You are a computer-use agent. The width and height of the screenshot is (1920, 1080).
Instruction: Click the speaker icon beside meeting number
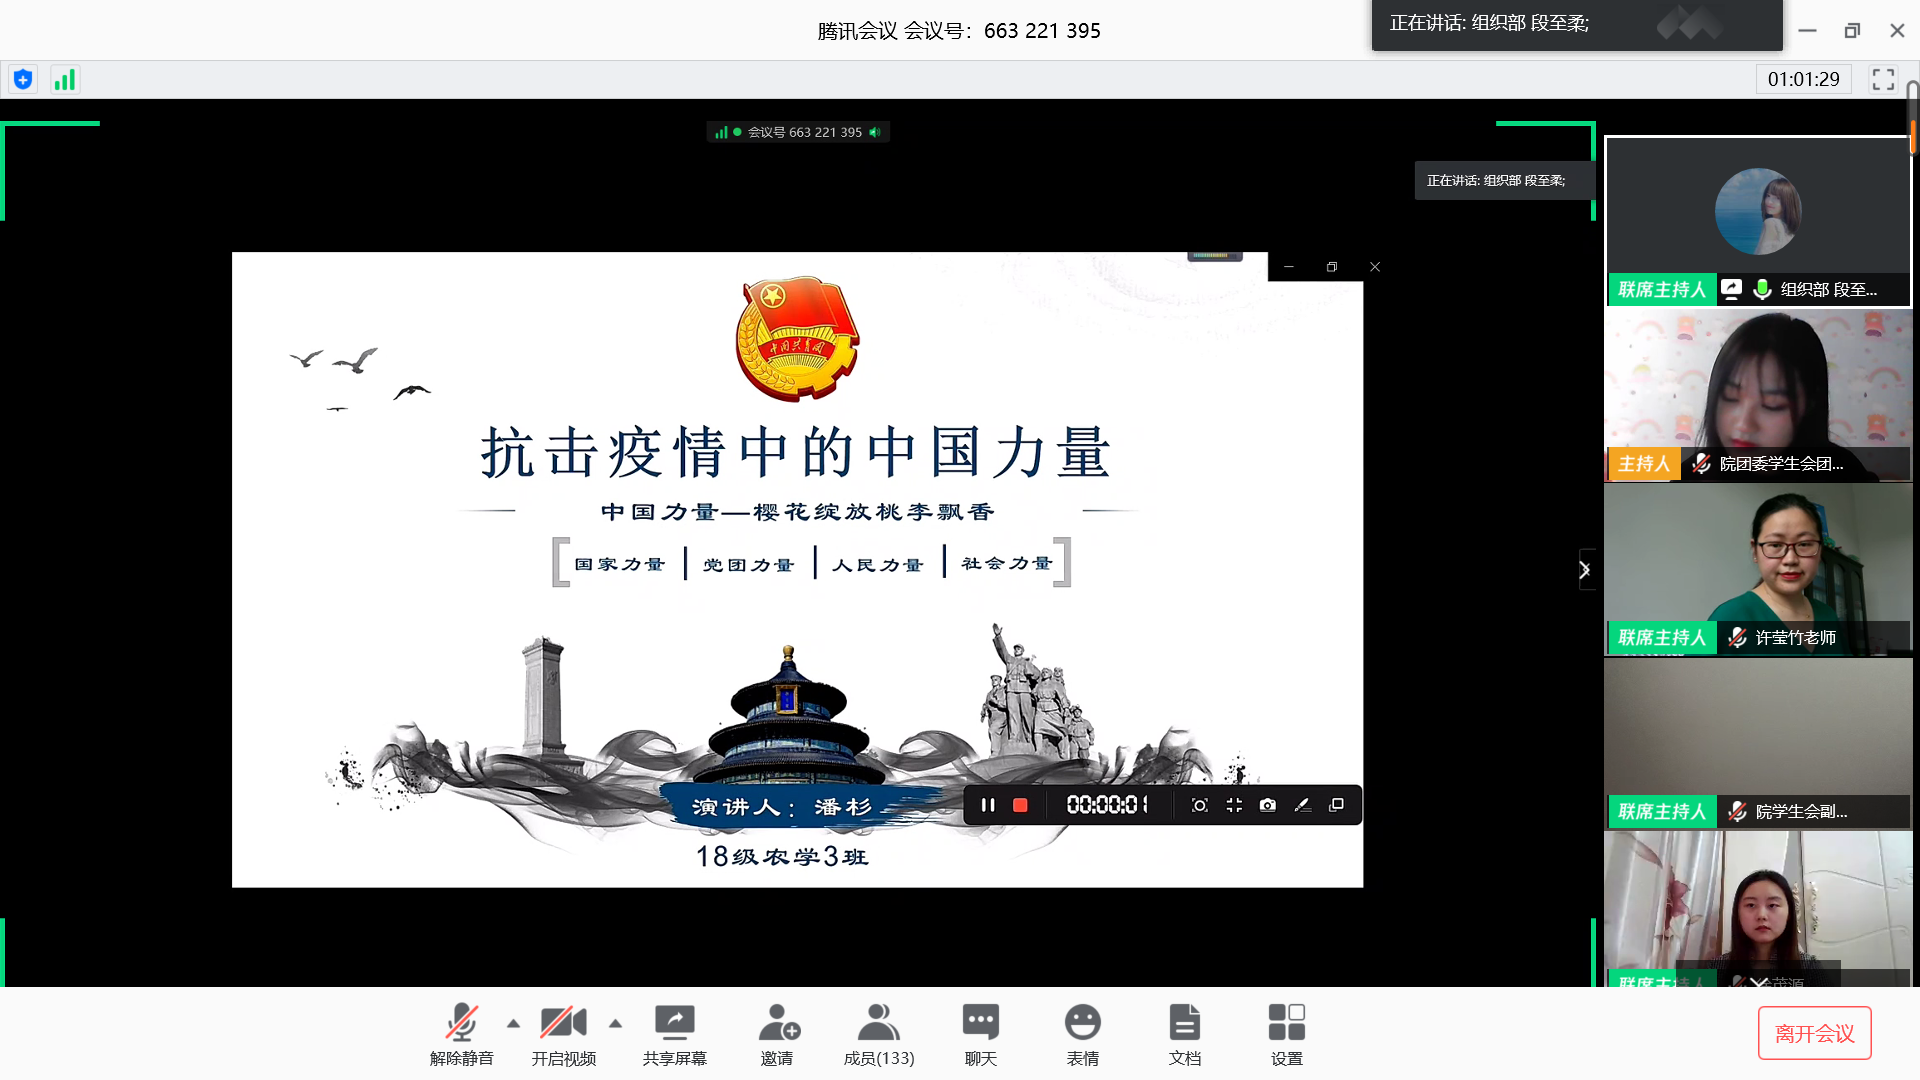click(875, 131)
